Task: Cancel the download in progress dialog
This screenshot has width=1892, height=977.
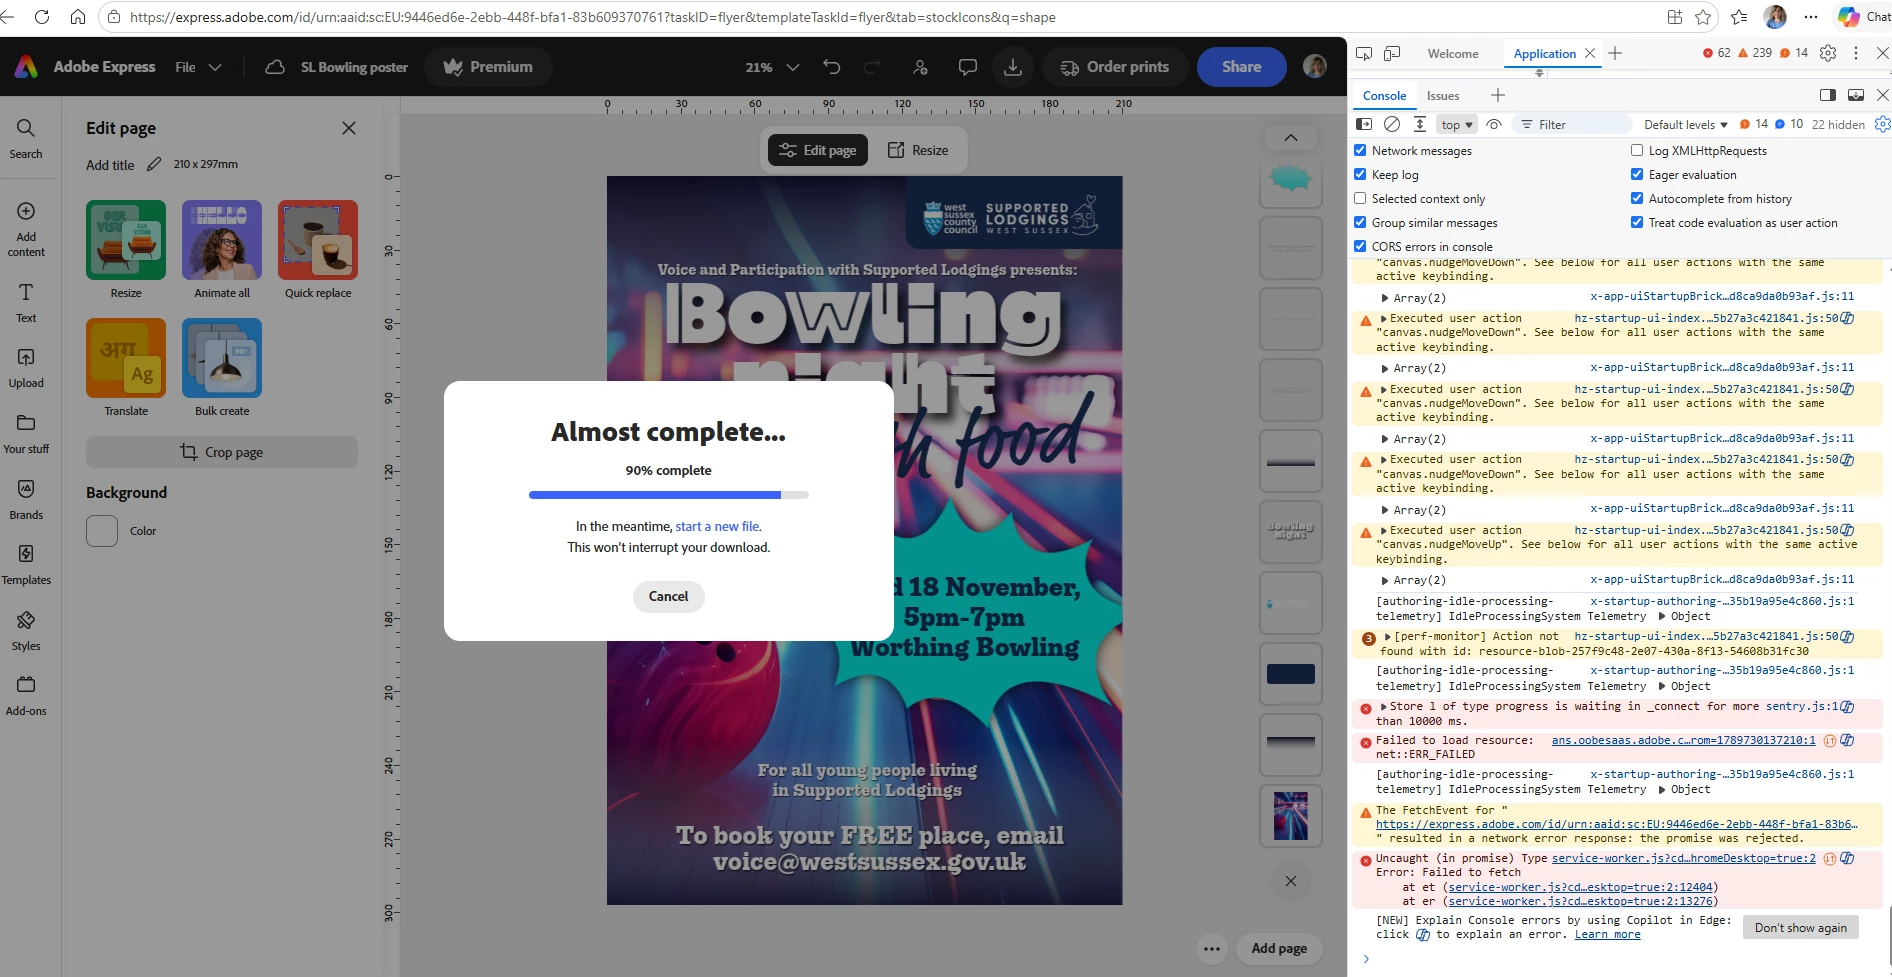Action: pyautogui.click(x=669, y=596)
